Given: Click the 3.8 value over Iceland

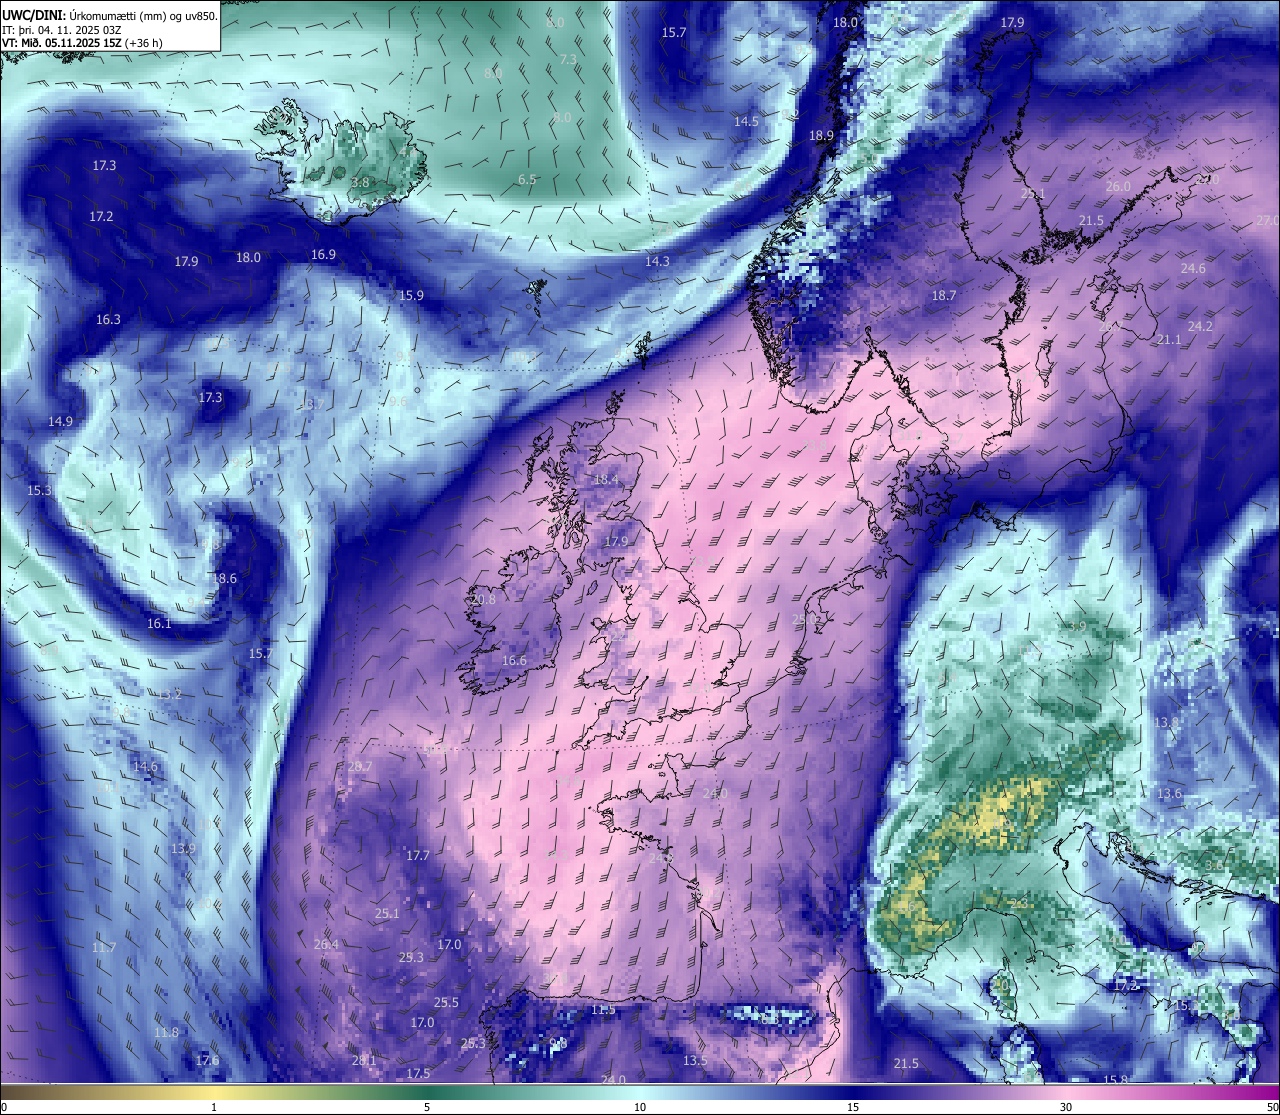Looking at the screenshot, I should pos(361,183).
